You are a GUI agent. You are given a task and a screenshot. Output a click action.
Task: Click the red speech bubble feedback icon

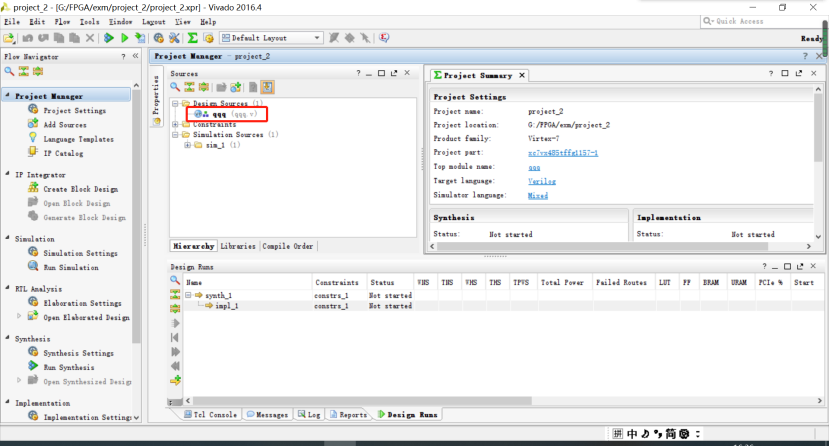coord(384,38)
